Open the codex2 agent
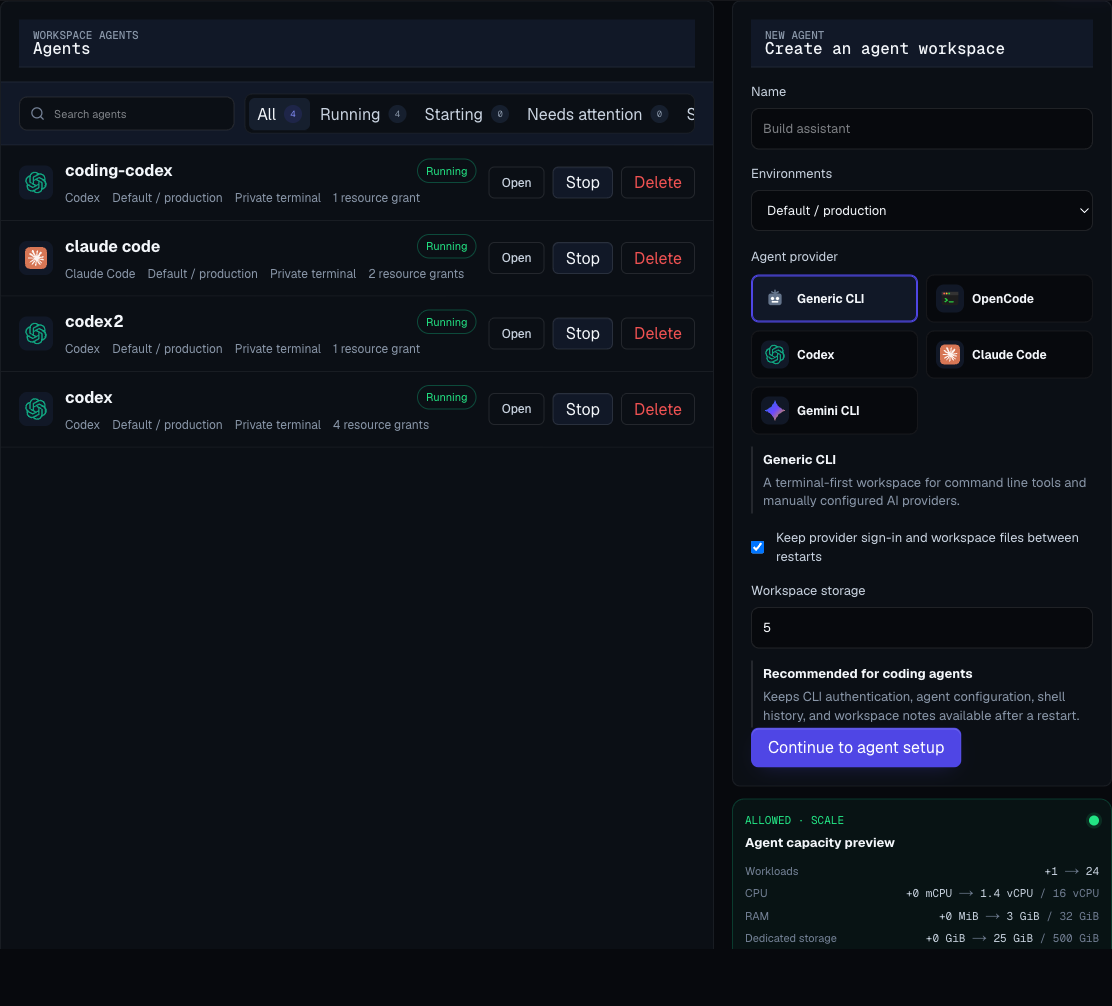1112x1006 pixels. pos(516,333)
